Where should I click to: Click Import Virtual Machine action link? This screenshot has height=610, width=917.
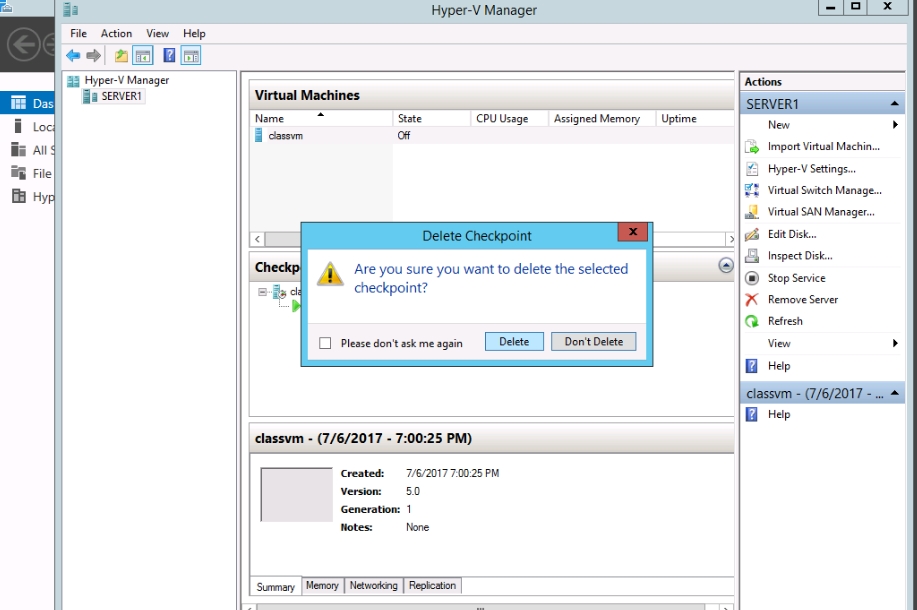point(823,146)
